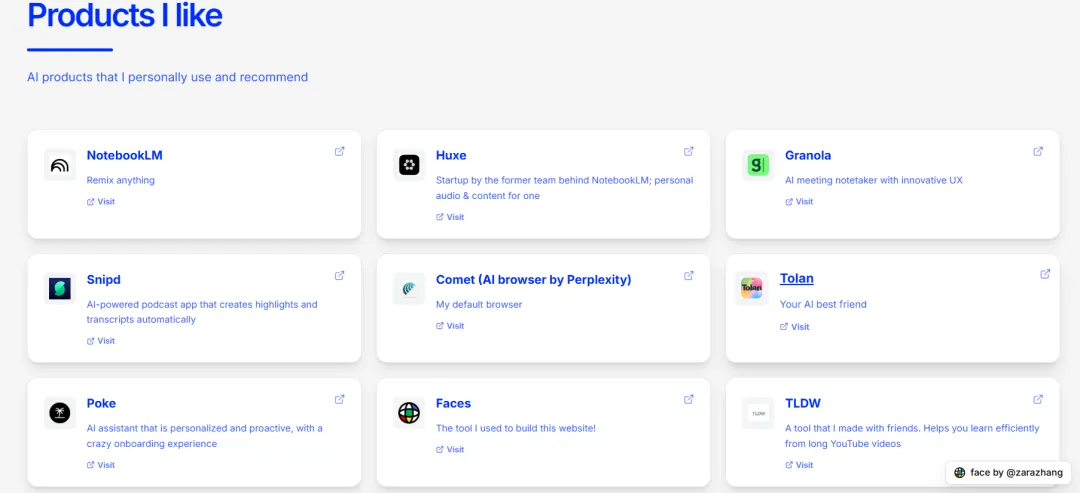Screen dimensions: 1080x493
Task: Click the 'face by @zarazhang' badge
Action: click(x=1008, y=472)
